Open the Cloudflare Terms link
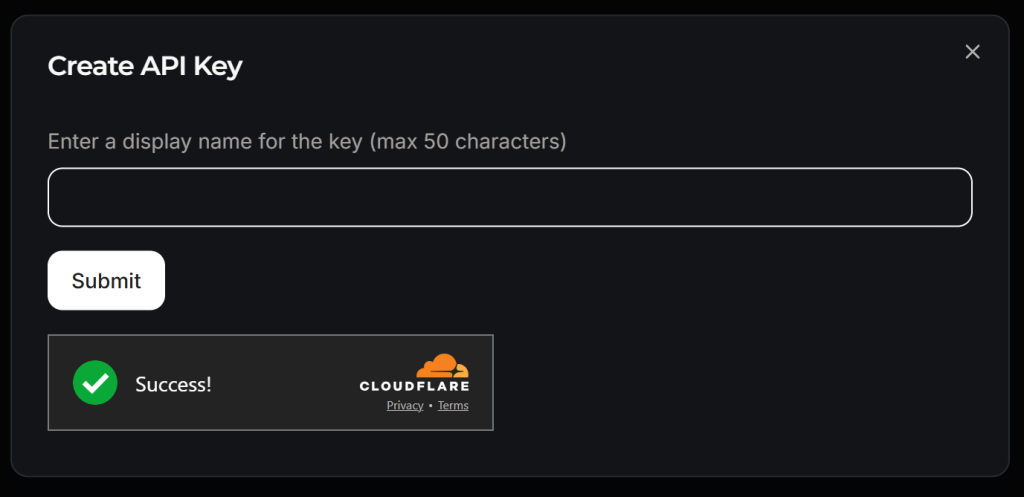This screenshot has width=1024, height=497. (453, 405)
